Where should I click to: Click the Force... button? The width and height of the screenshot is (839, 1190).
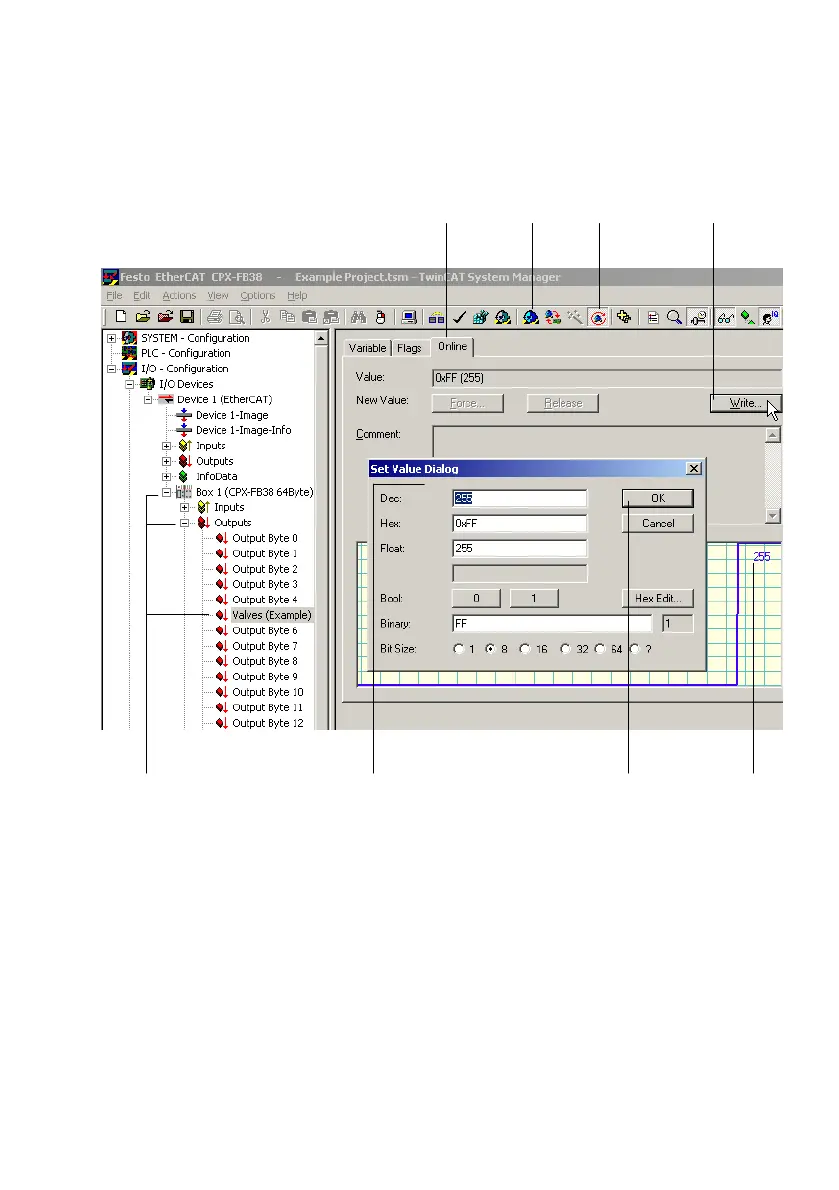(x=467, y=403)
